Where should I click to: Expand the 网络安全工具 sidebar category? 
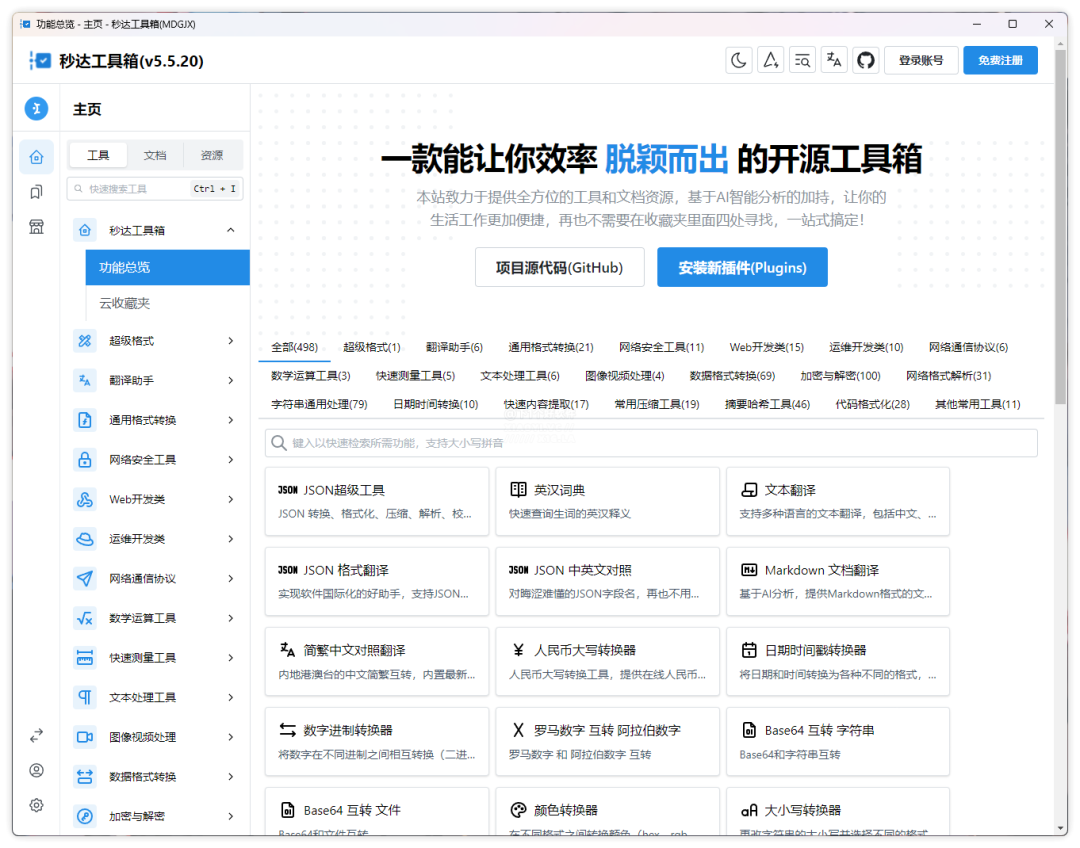click(231, 460)
